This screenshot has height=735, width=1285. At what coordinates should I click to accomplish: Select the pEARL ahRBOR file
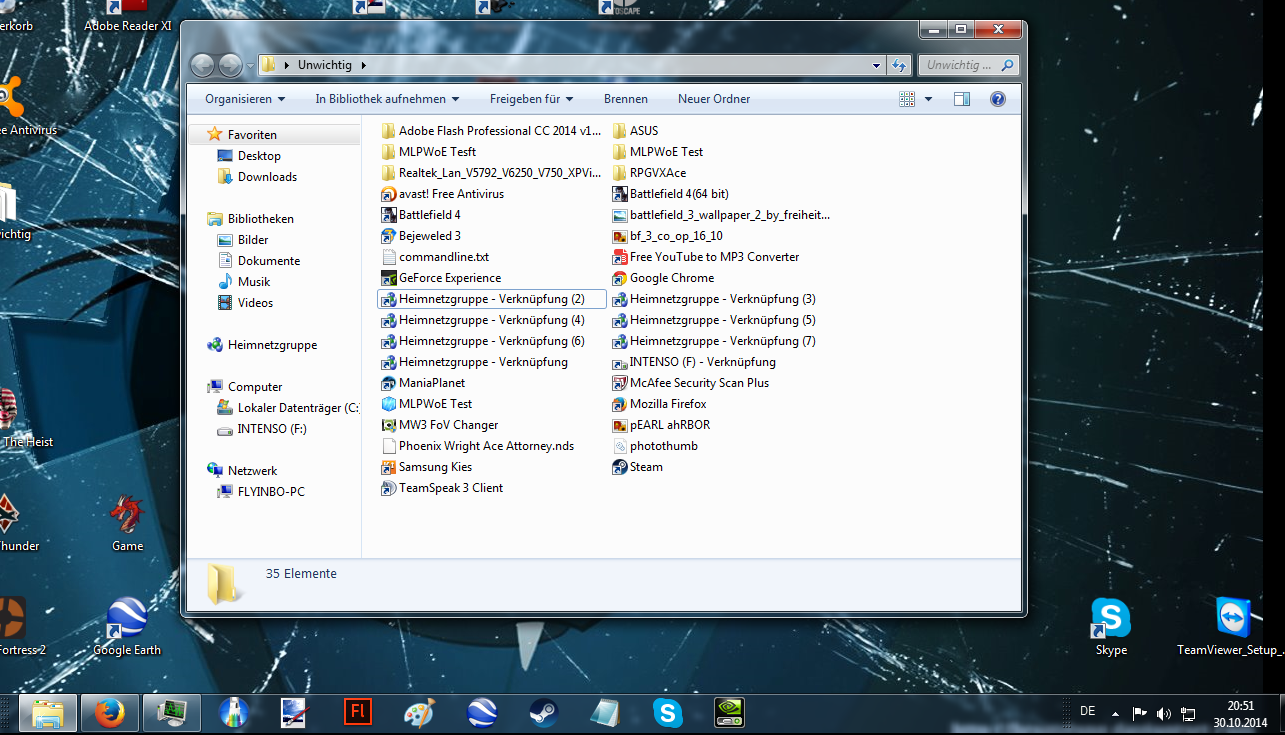coord(662,425)
